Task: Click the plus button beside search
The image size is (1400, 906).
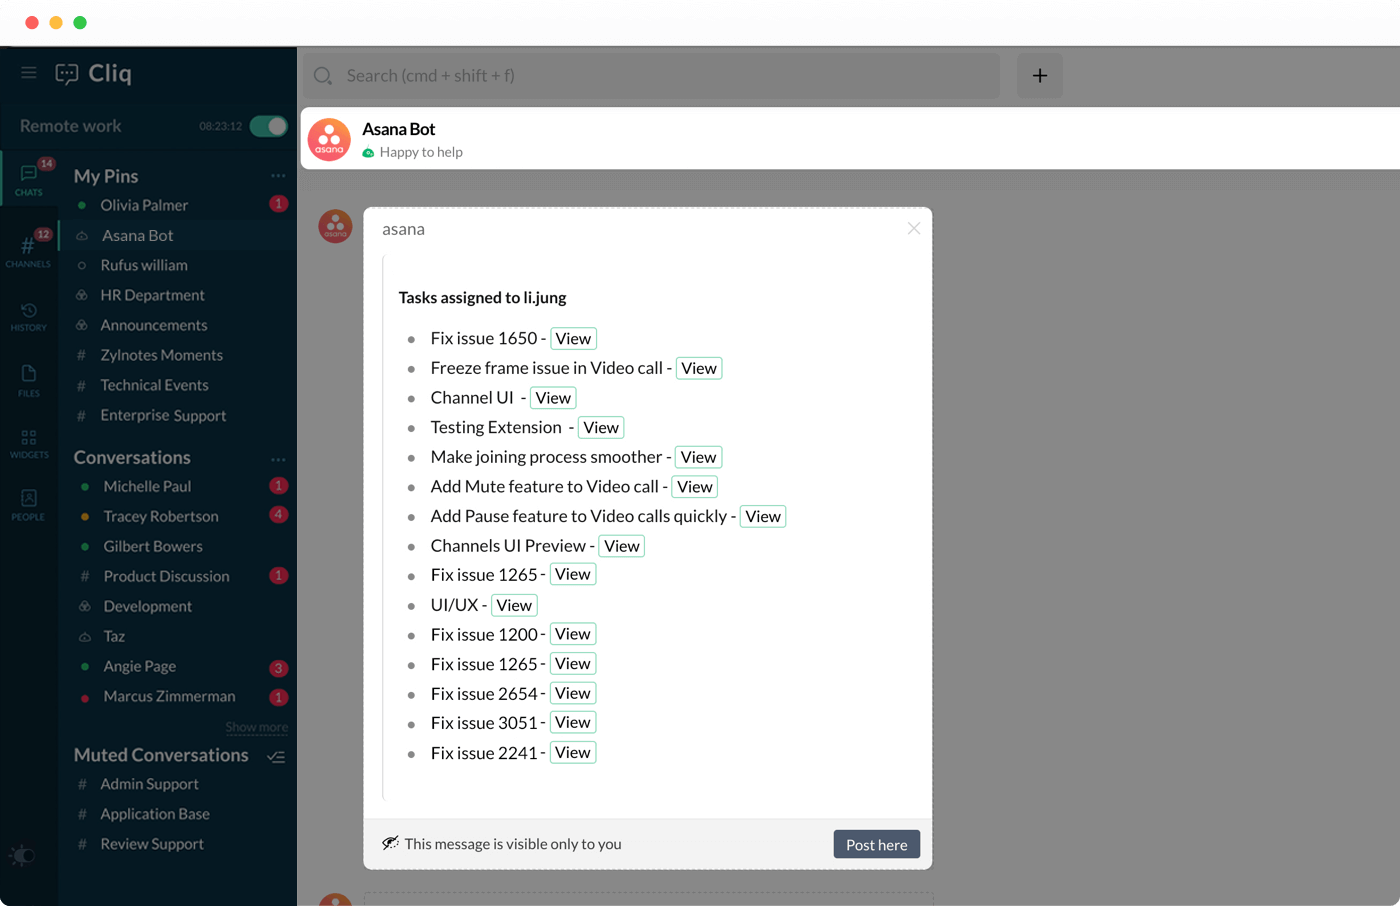Action: [x=1040, y=76]
